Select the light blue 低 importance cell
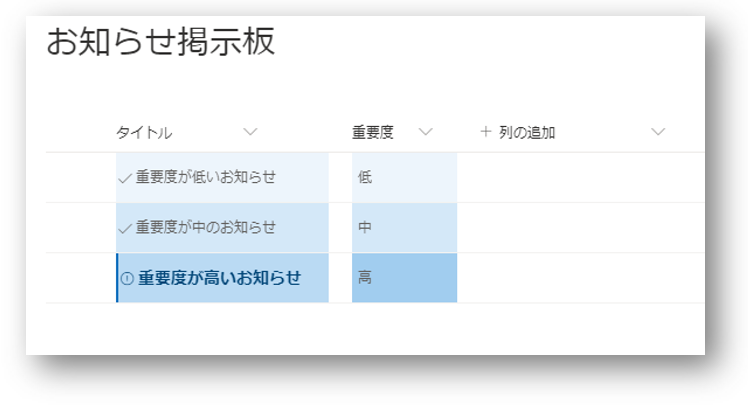The image size is (748, 407). (x=404, y=178)
